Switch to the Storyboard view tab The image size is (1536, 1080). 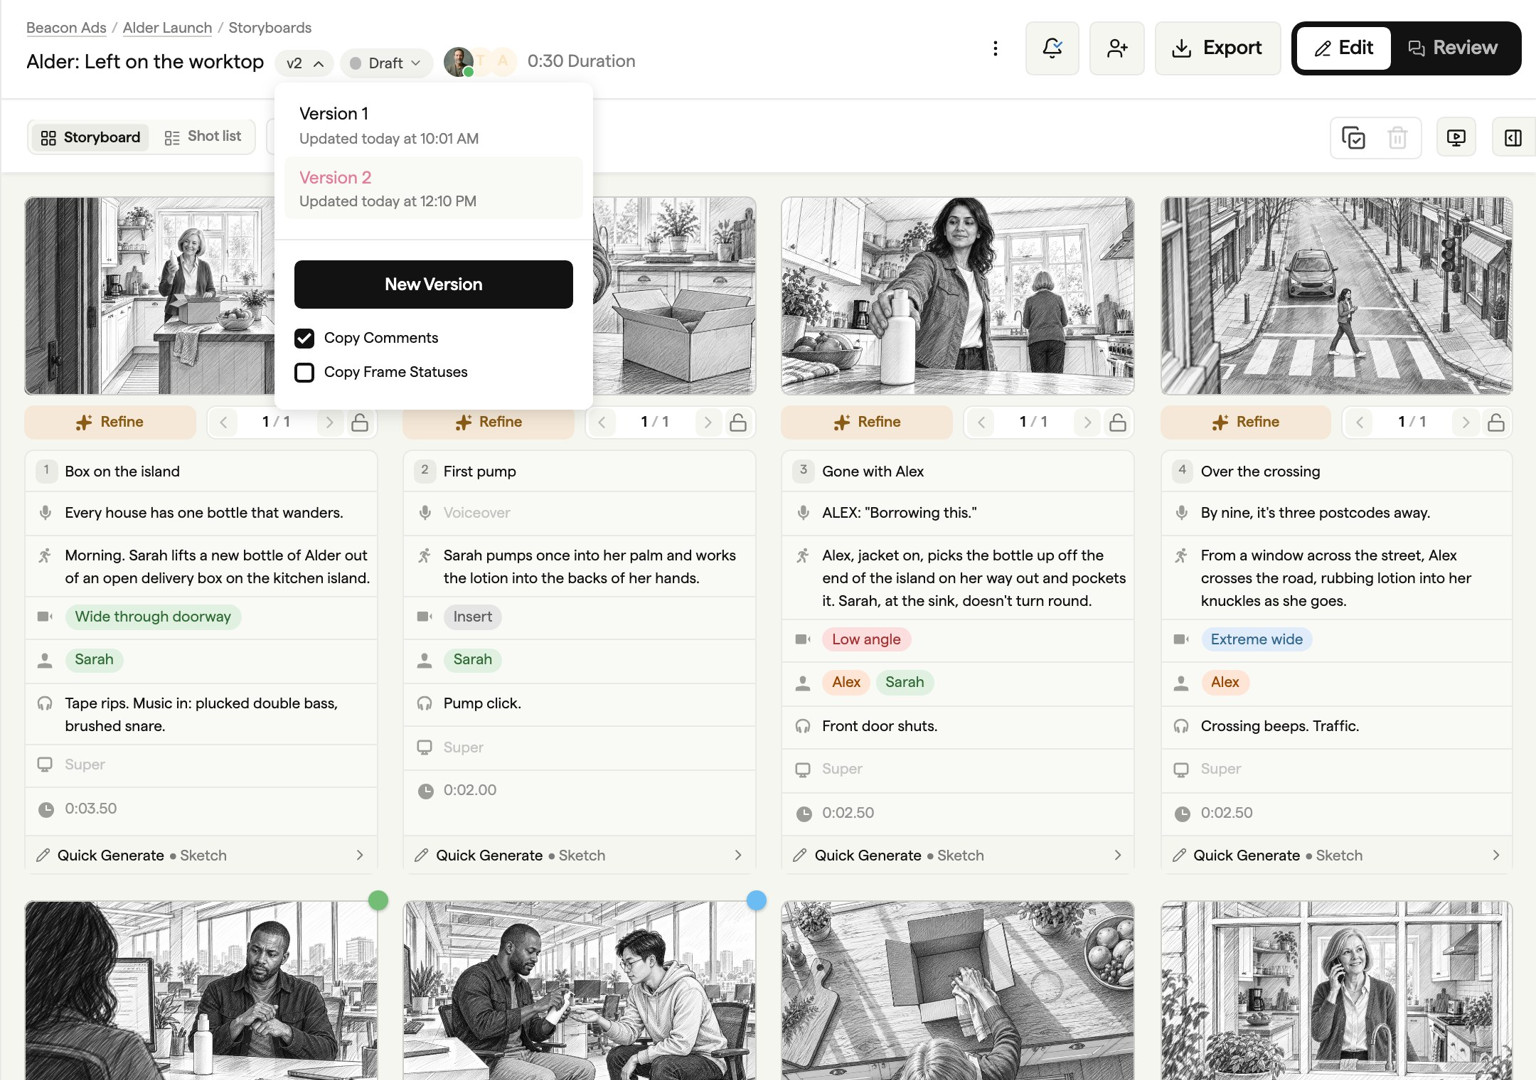[90, 137]
